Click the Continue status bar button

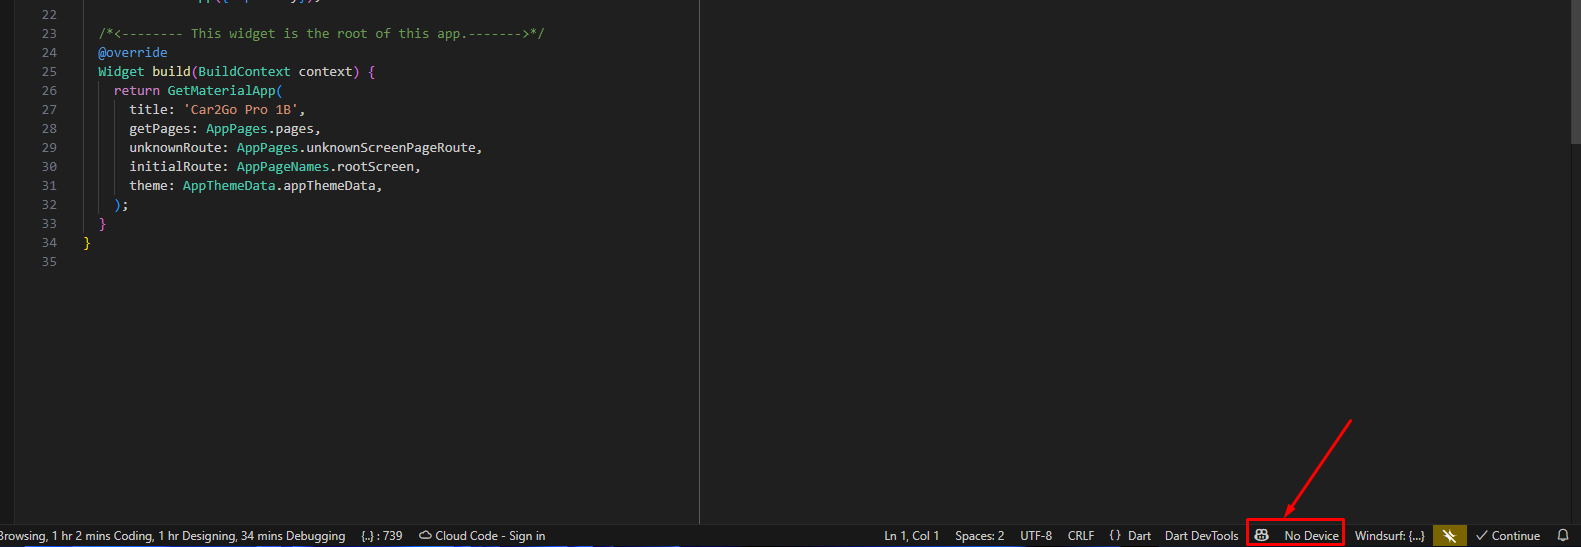click(1508, 536)
